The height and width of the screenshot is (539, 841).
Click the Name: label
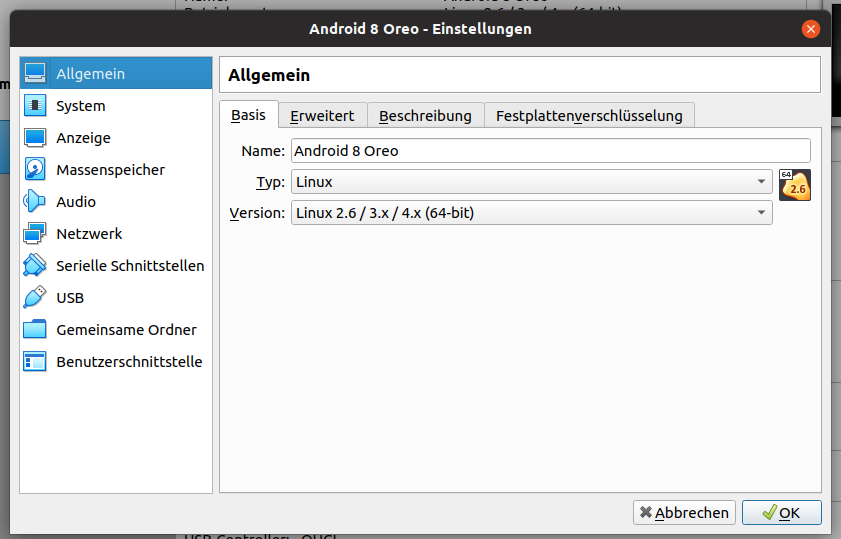pyautogui.click(x=263, y=151)
